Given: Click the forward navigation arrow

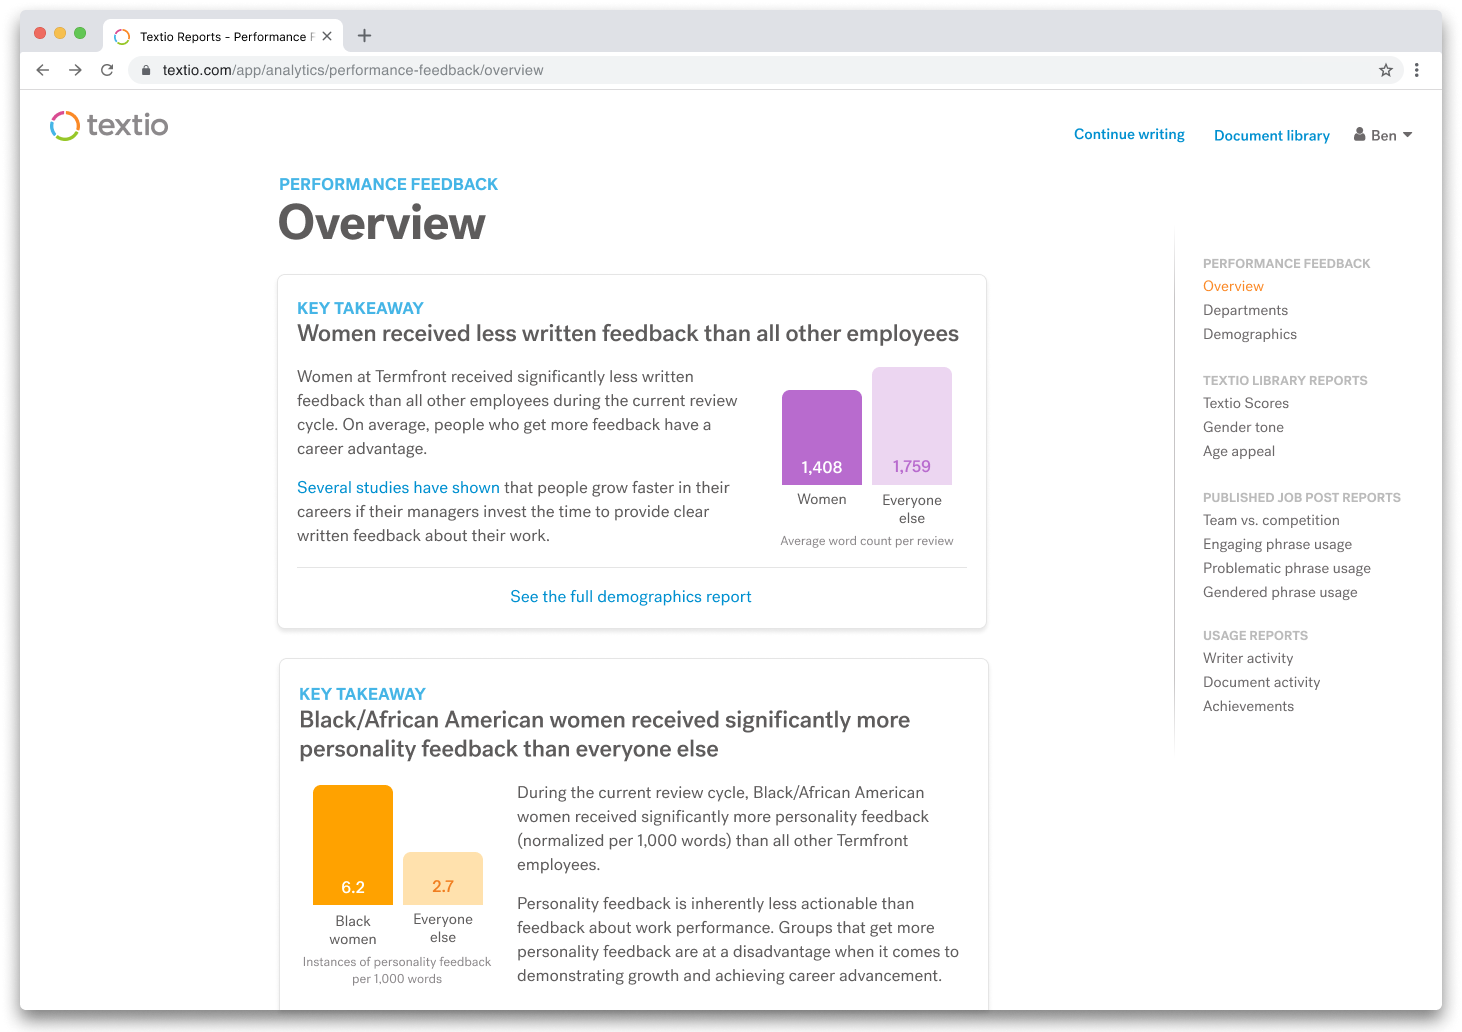Looking at the screenshot, I should pyautogui.click(x=75, y=70).
